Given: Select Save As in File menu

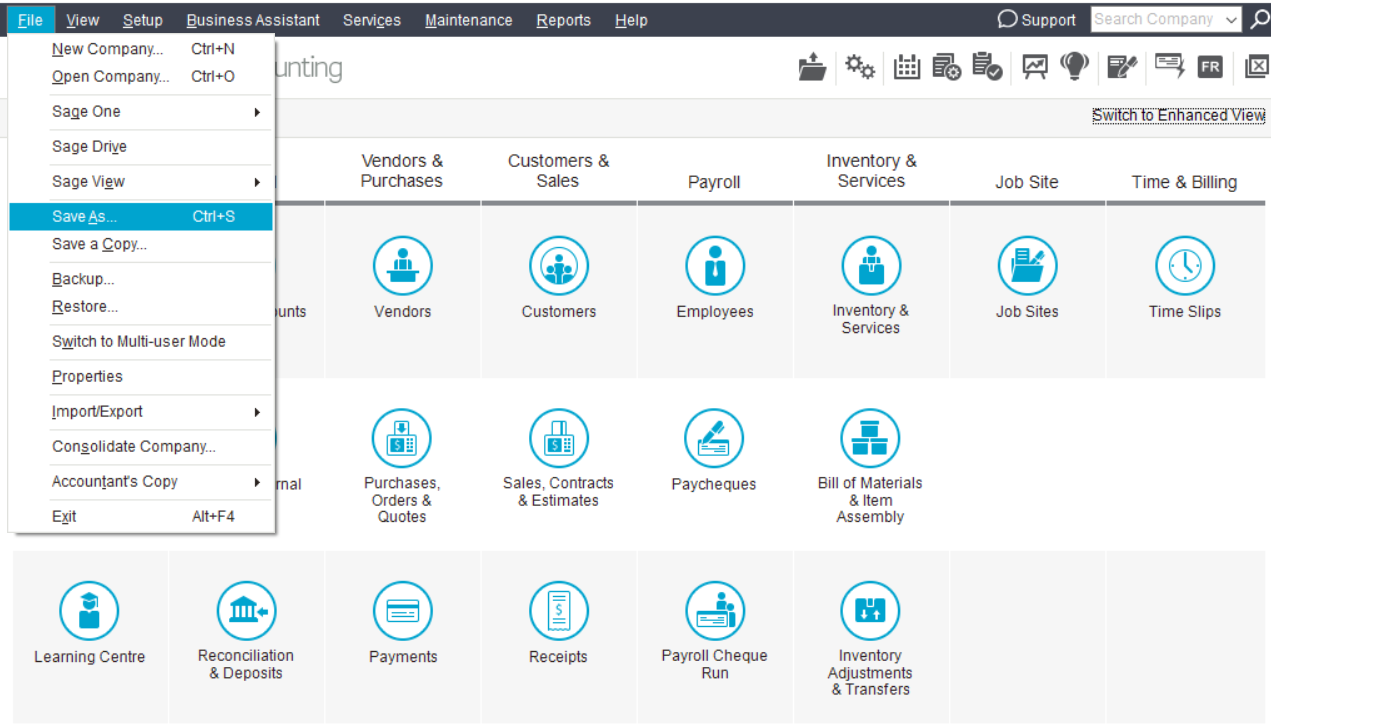Looking at the screenshot, I should [141, 217].
